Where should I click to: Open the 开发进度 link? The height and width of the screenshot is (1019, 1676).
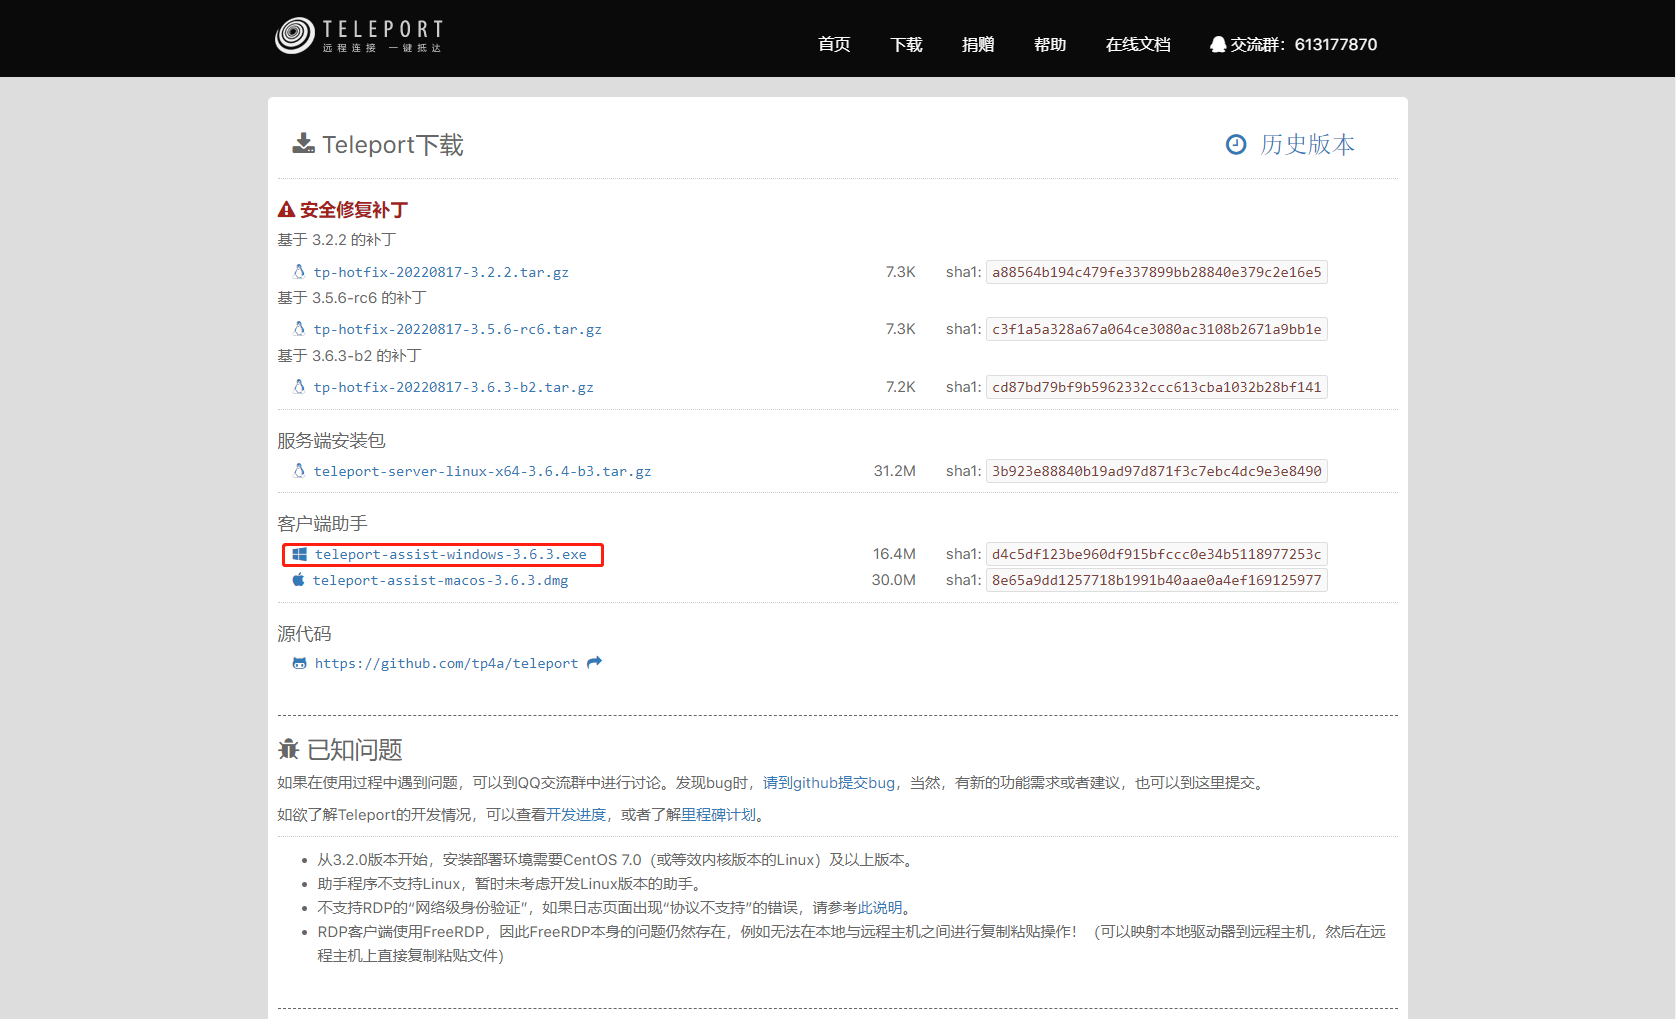[576, 815]
